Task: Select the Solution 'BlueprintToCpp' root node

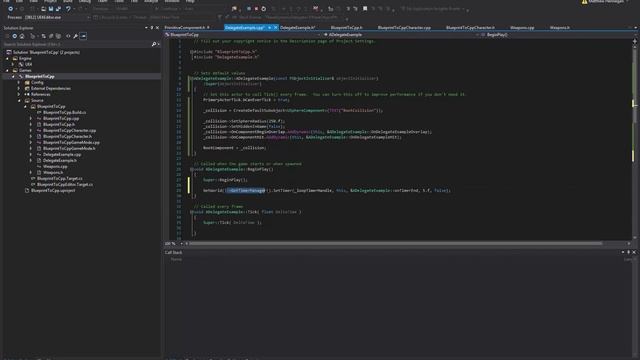Action: (46, 52)
